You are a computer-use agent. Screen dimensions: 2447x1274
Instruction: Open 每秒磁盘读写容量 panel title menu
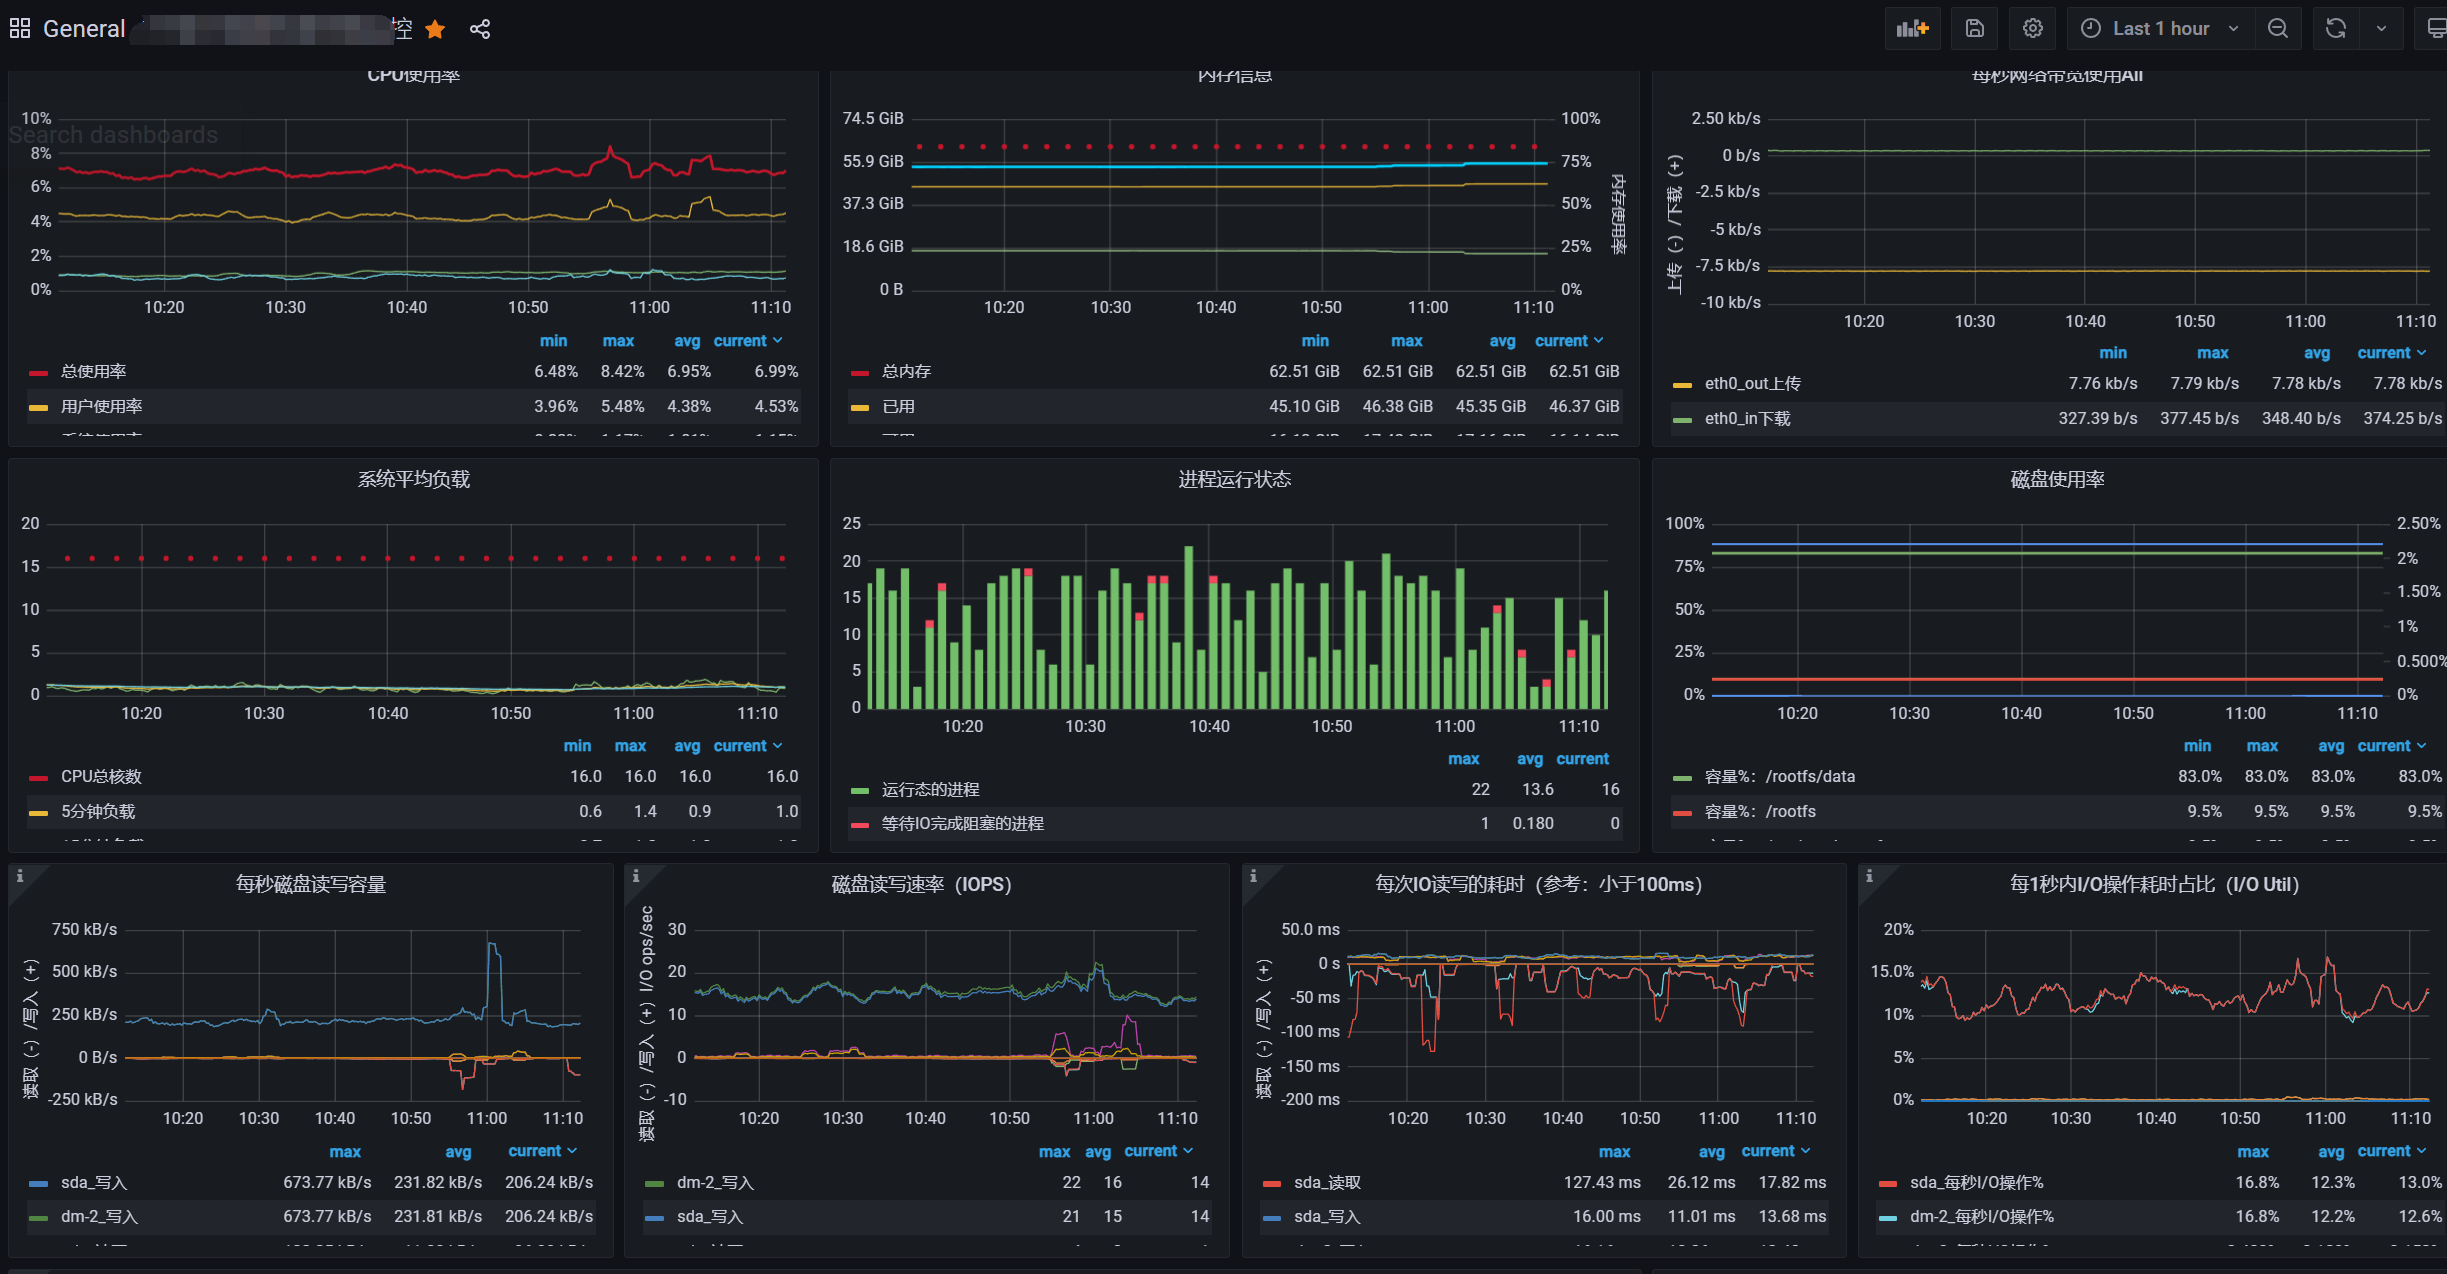tap(310, 884)
